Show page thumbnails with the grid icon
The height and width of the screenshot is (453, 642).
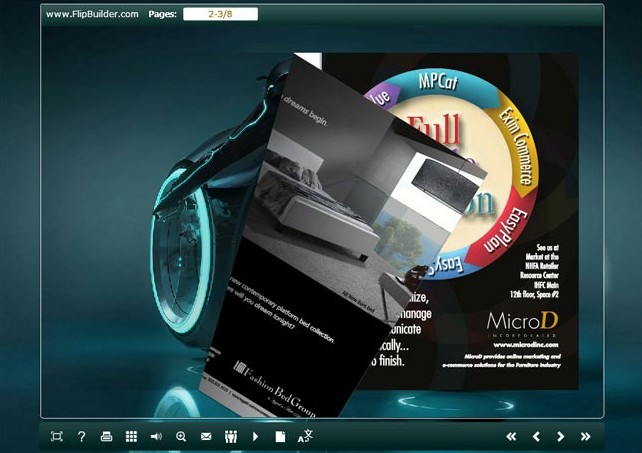pos(131,436)
